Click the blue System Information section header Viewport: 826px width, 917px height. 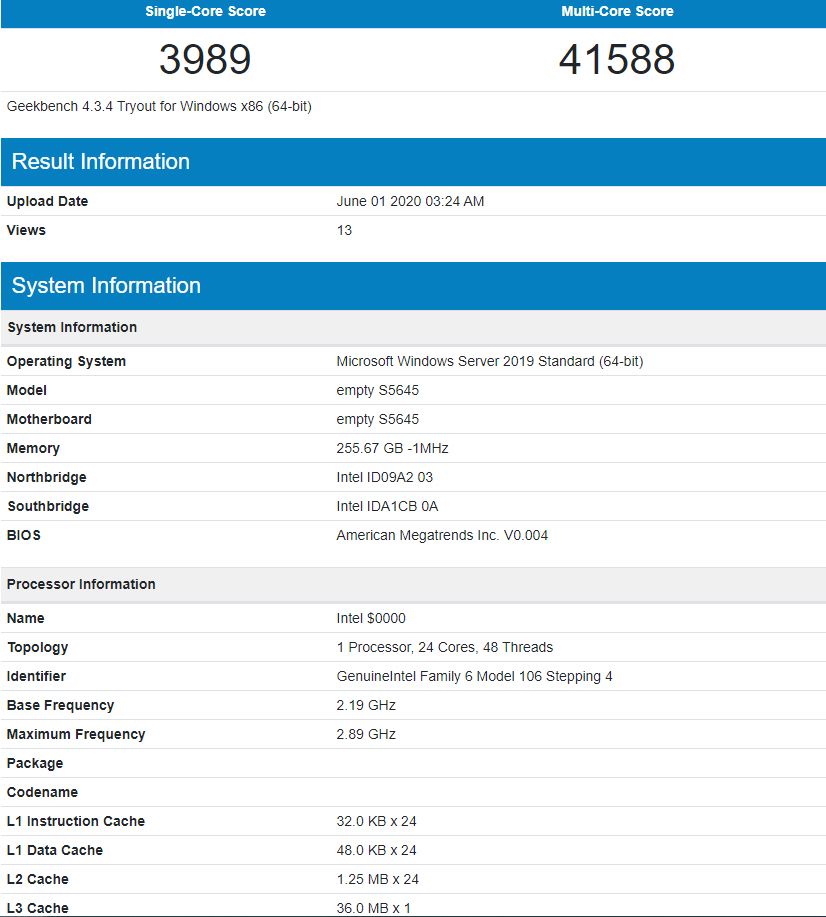point(413,285)
